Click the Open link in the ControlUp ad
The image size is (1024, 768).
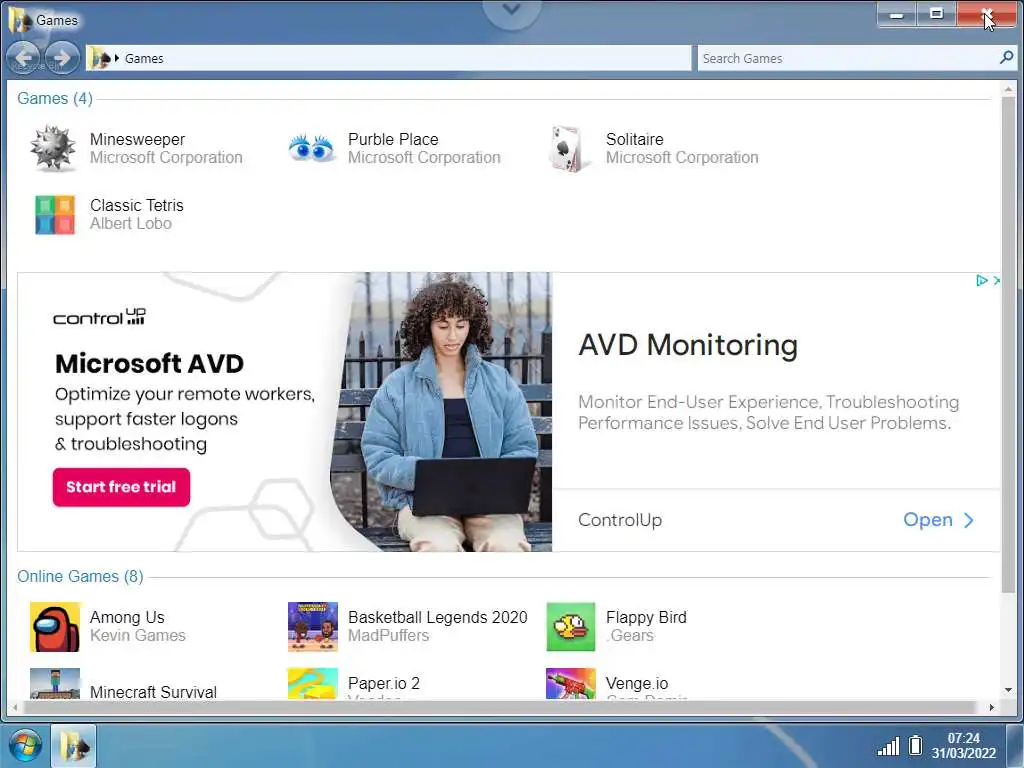point(938,520)
